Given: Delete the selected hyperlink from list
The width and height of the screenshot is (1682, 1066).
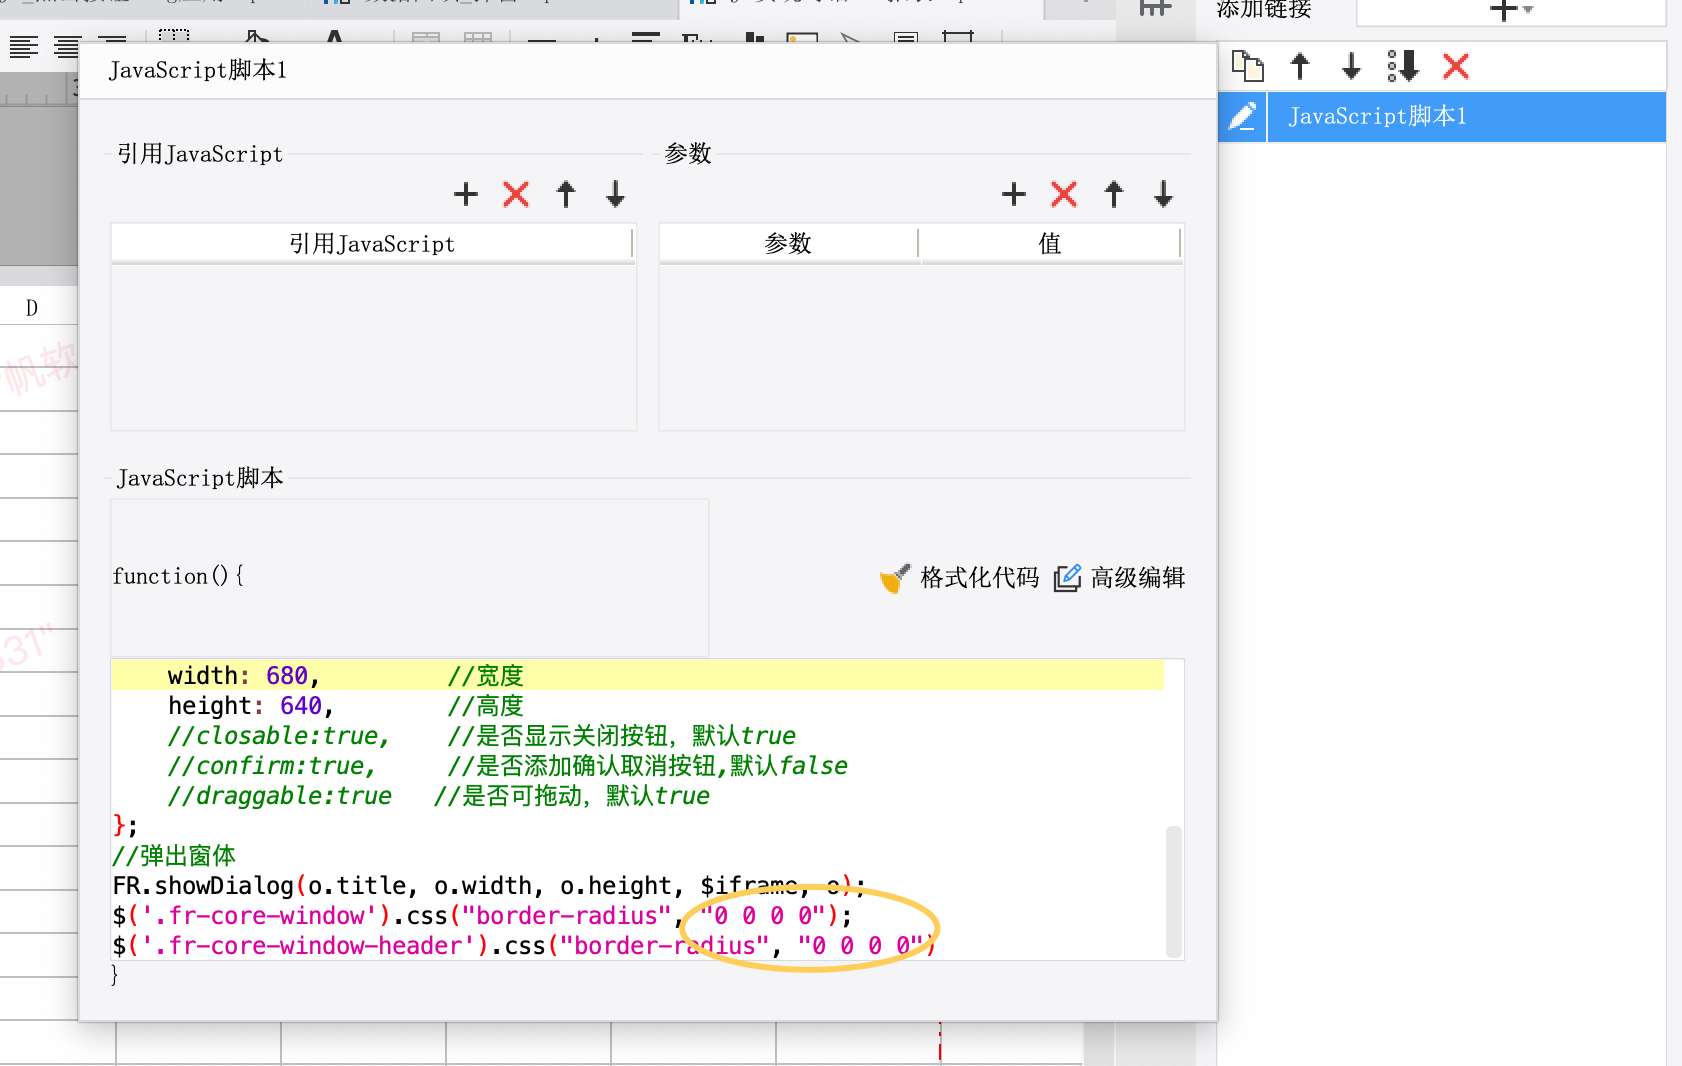Looking at the screenshot, I should point(1456,66).
